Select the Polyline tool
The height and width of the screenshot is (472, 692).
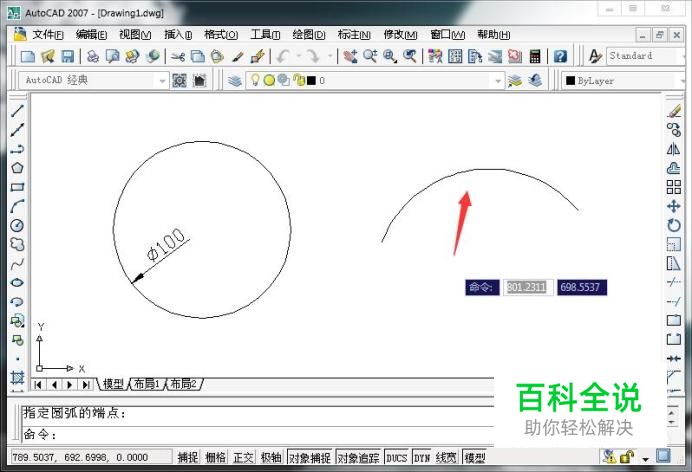17,149
